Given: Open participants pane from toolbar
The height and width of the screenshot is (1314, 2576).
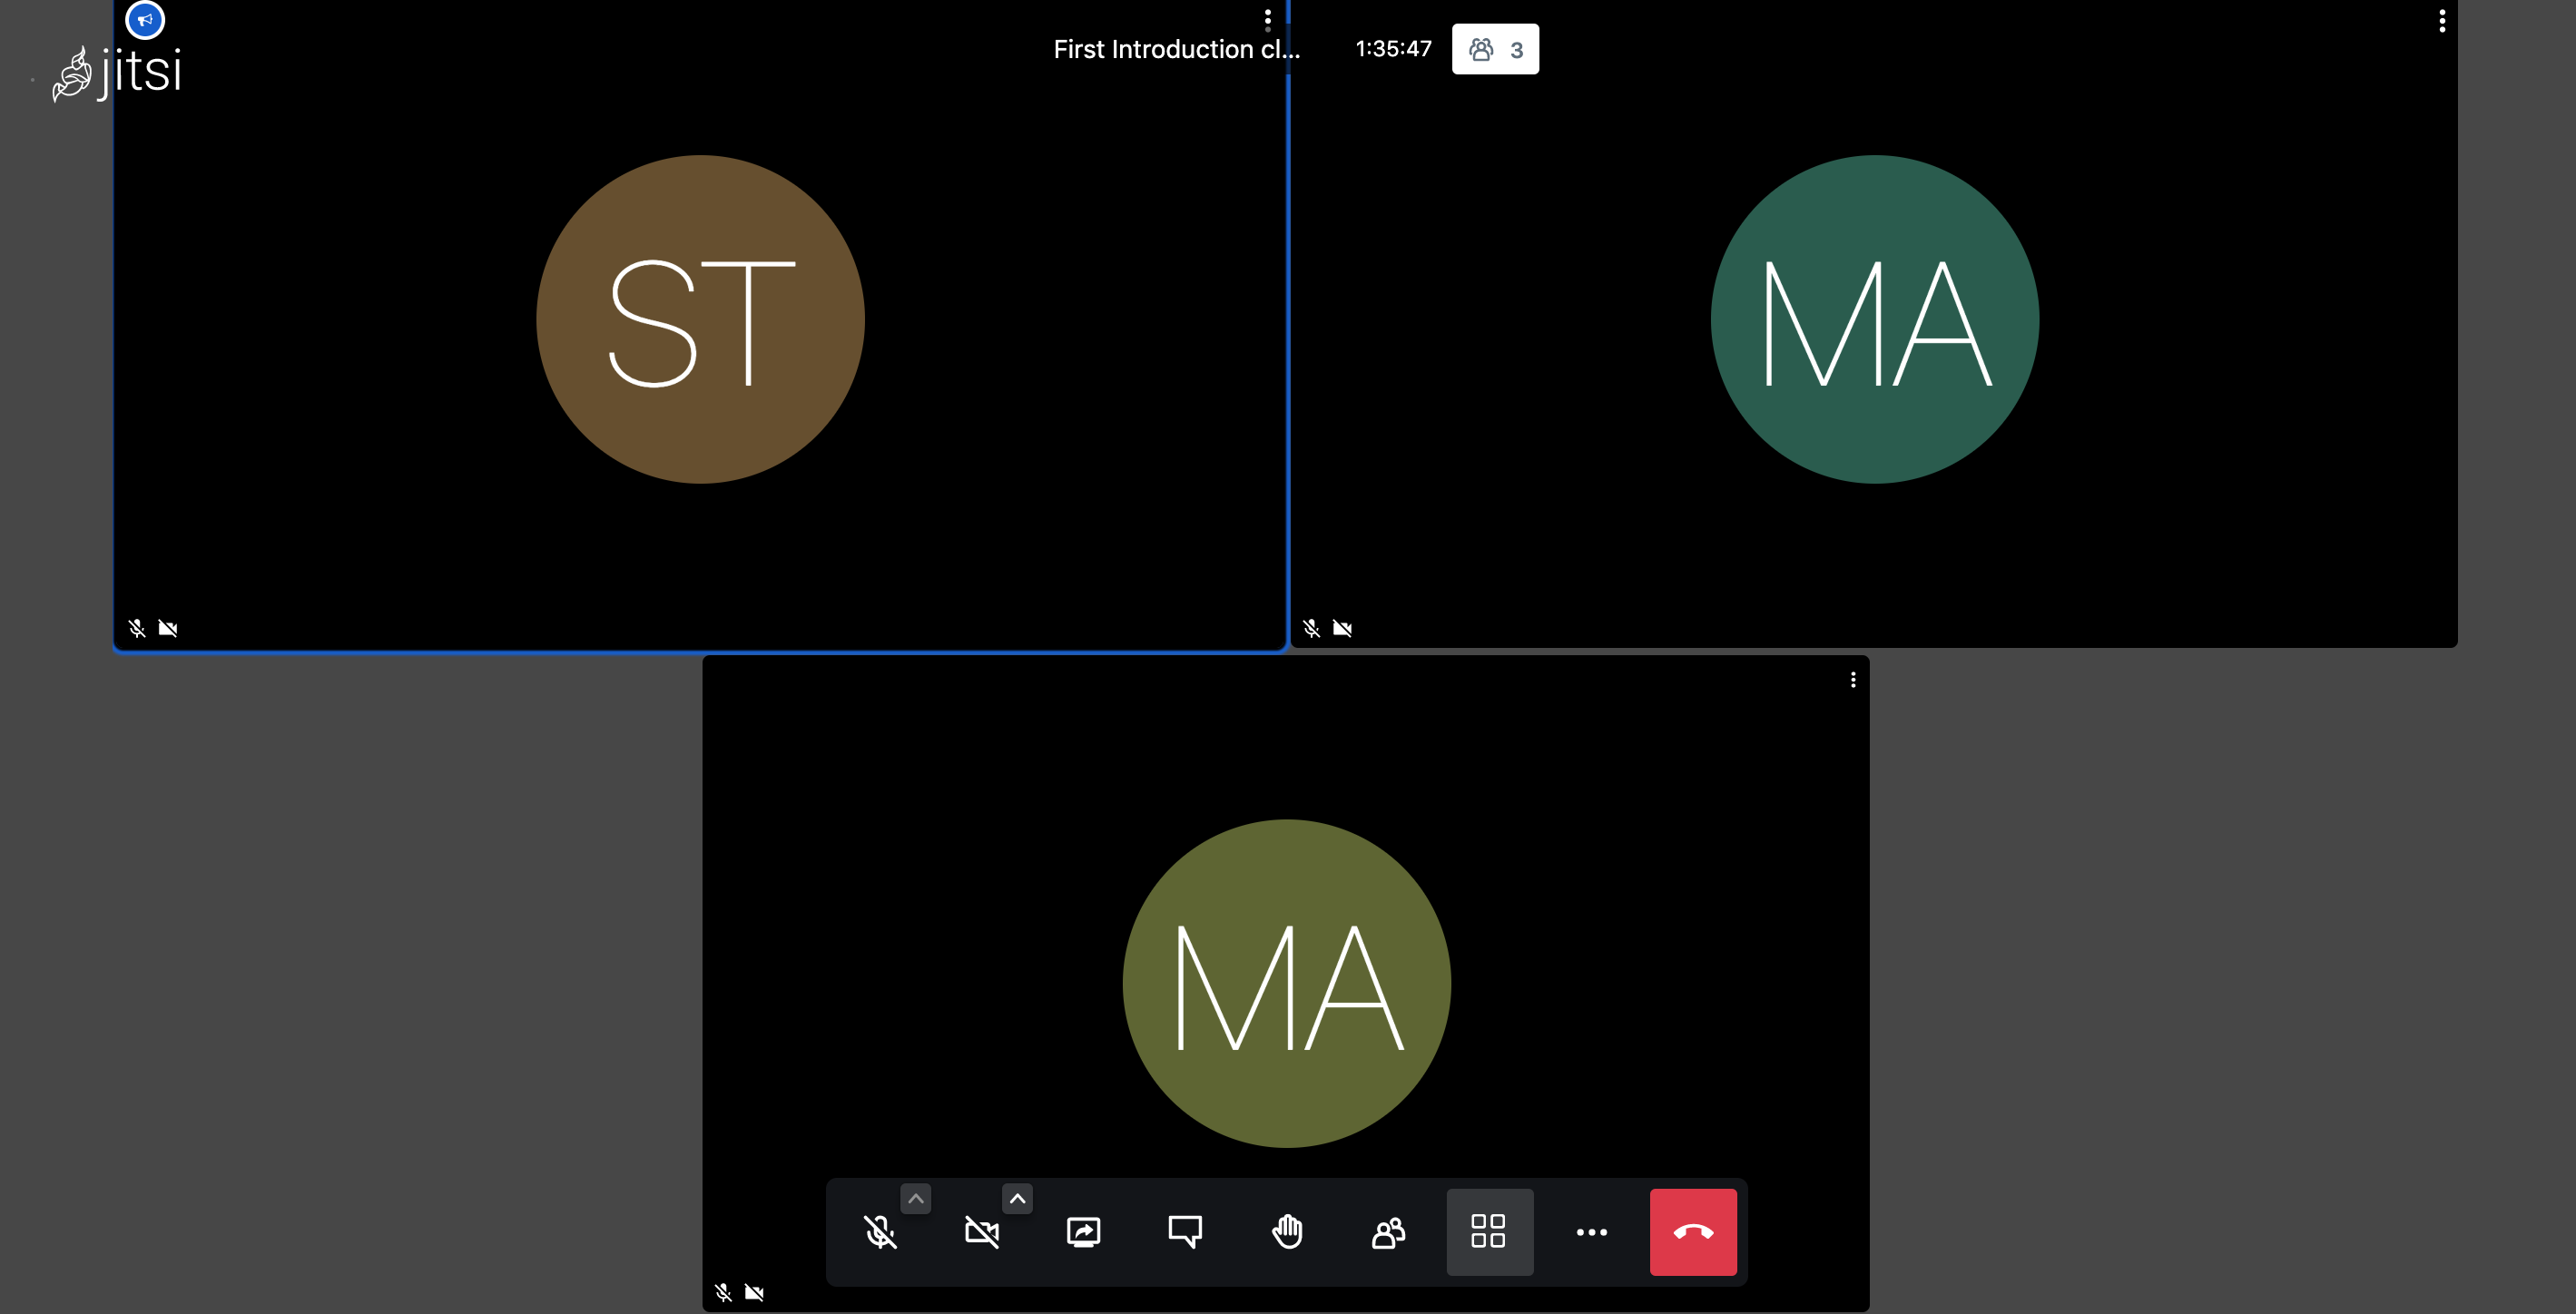Looking at the screenshot, I should [1388, 1231].
